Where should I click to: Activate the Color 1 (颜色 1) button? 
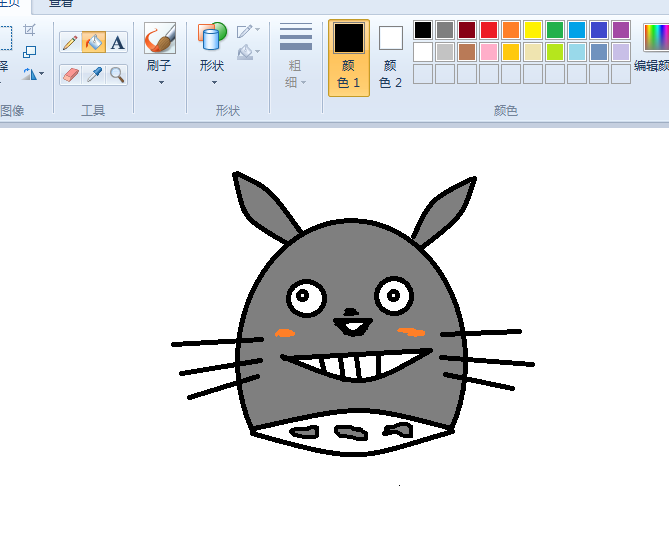point(349,58)
